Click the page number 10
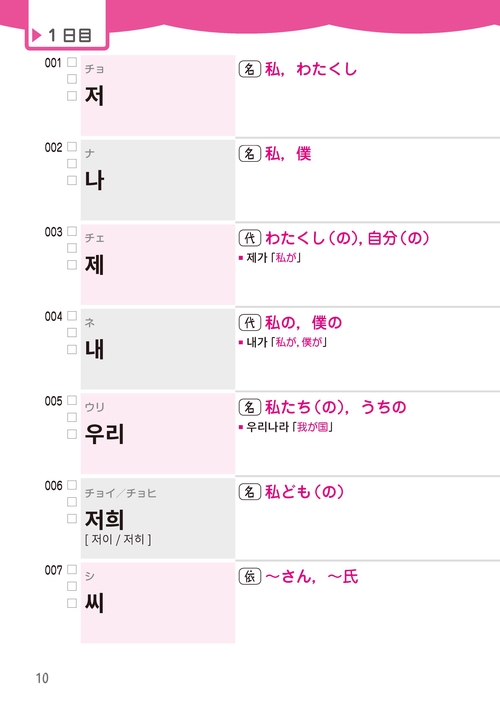 coord(42,678)
